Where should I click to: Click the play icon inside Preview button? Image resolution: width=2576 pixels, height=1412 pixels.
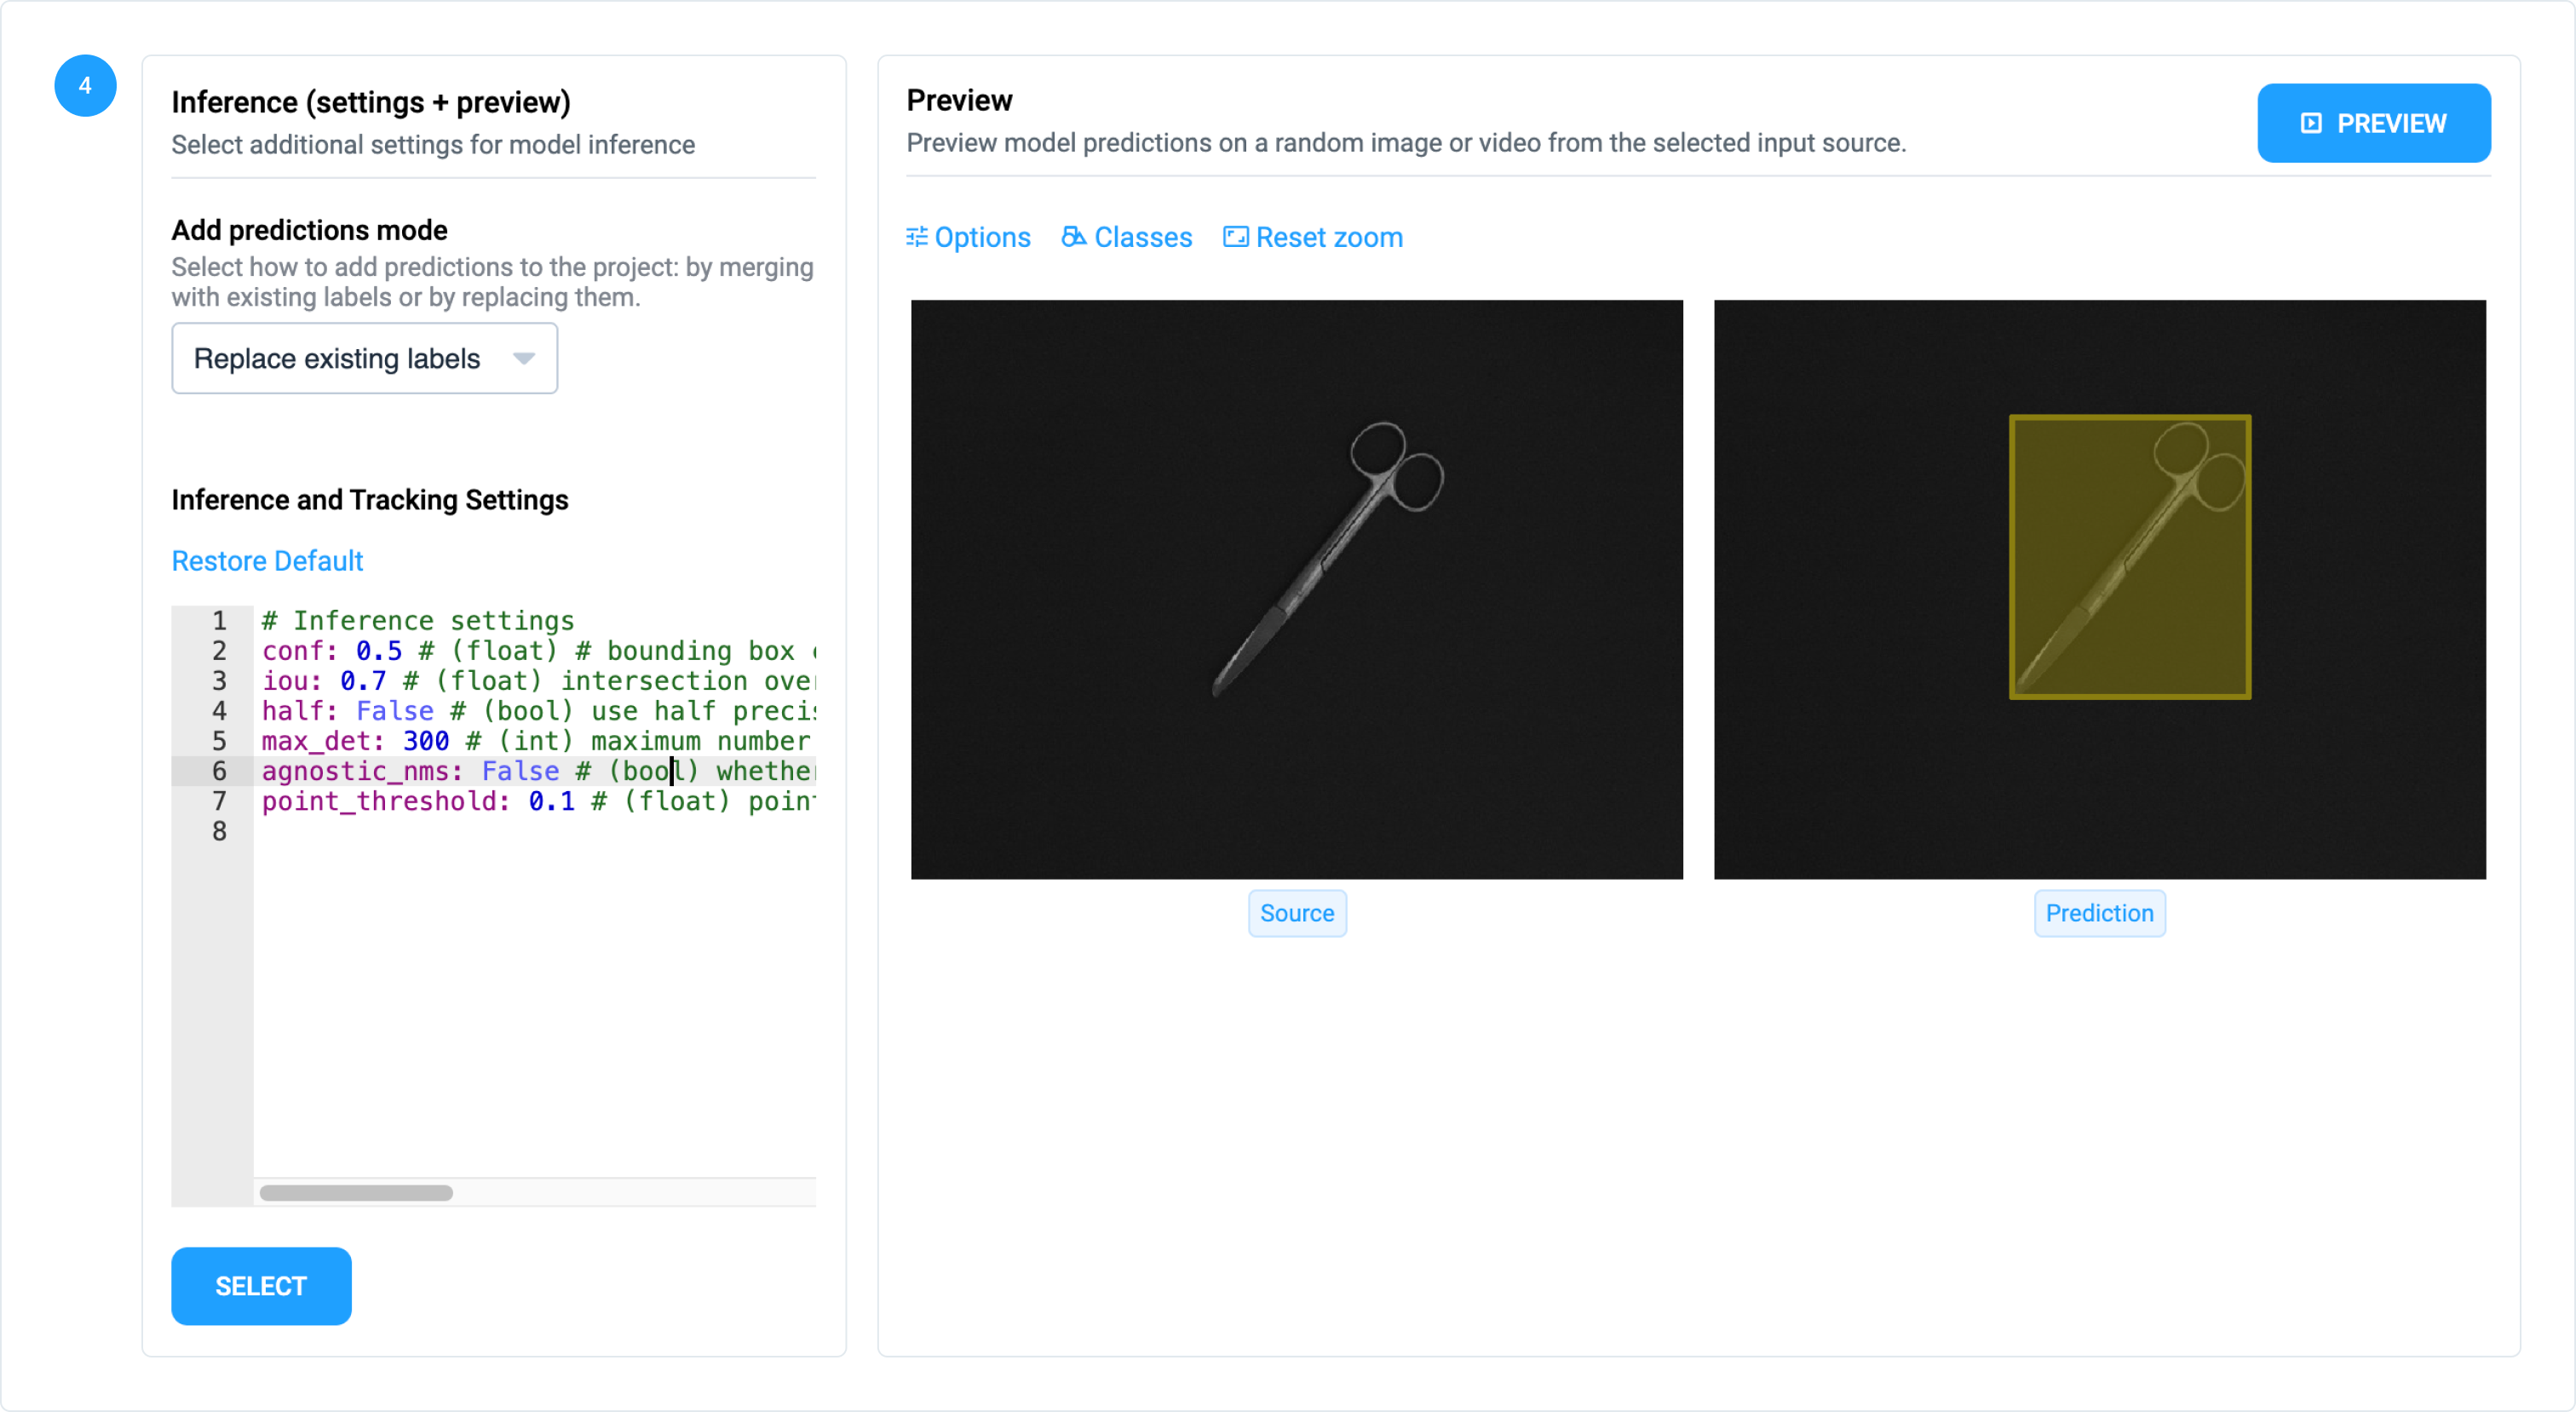[x=2311, y=123]
